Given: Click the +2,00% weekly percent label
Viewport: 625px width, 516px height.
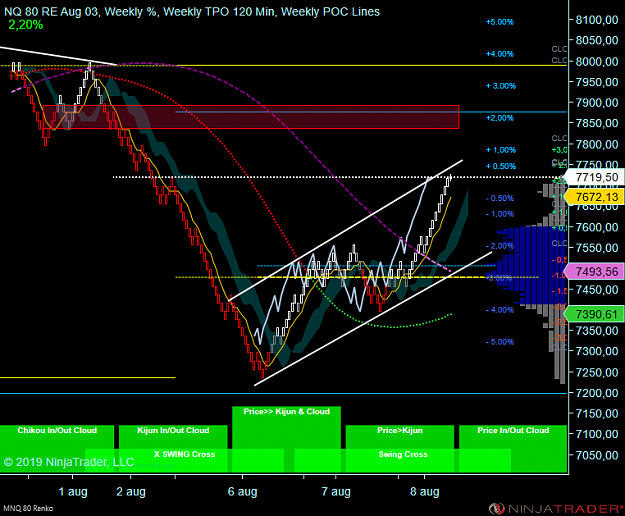Looking at the screenshot, I should pos(499,118).
